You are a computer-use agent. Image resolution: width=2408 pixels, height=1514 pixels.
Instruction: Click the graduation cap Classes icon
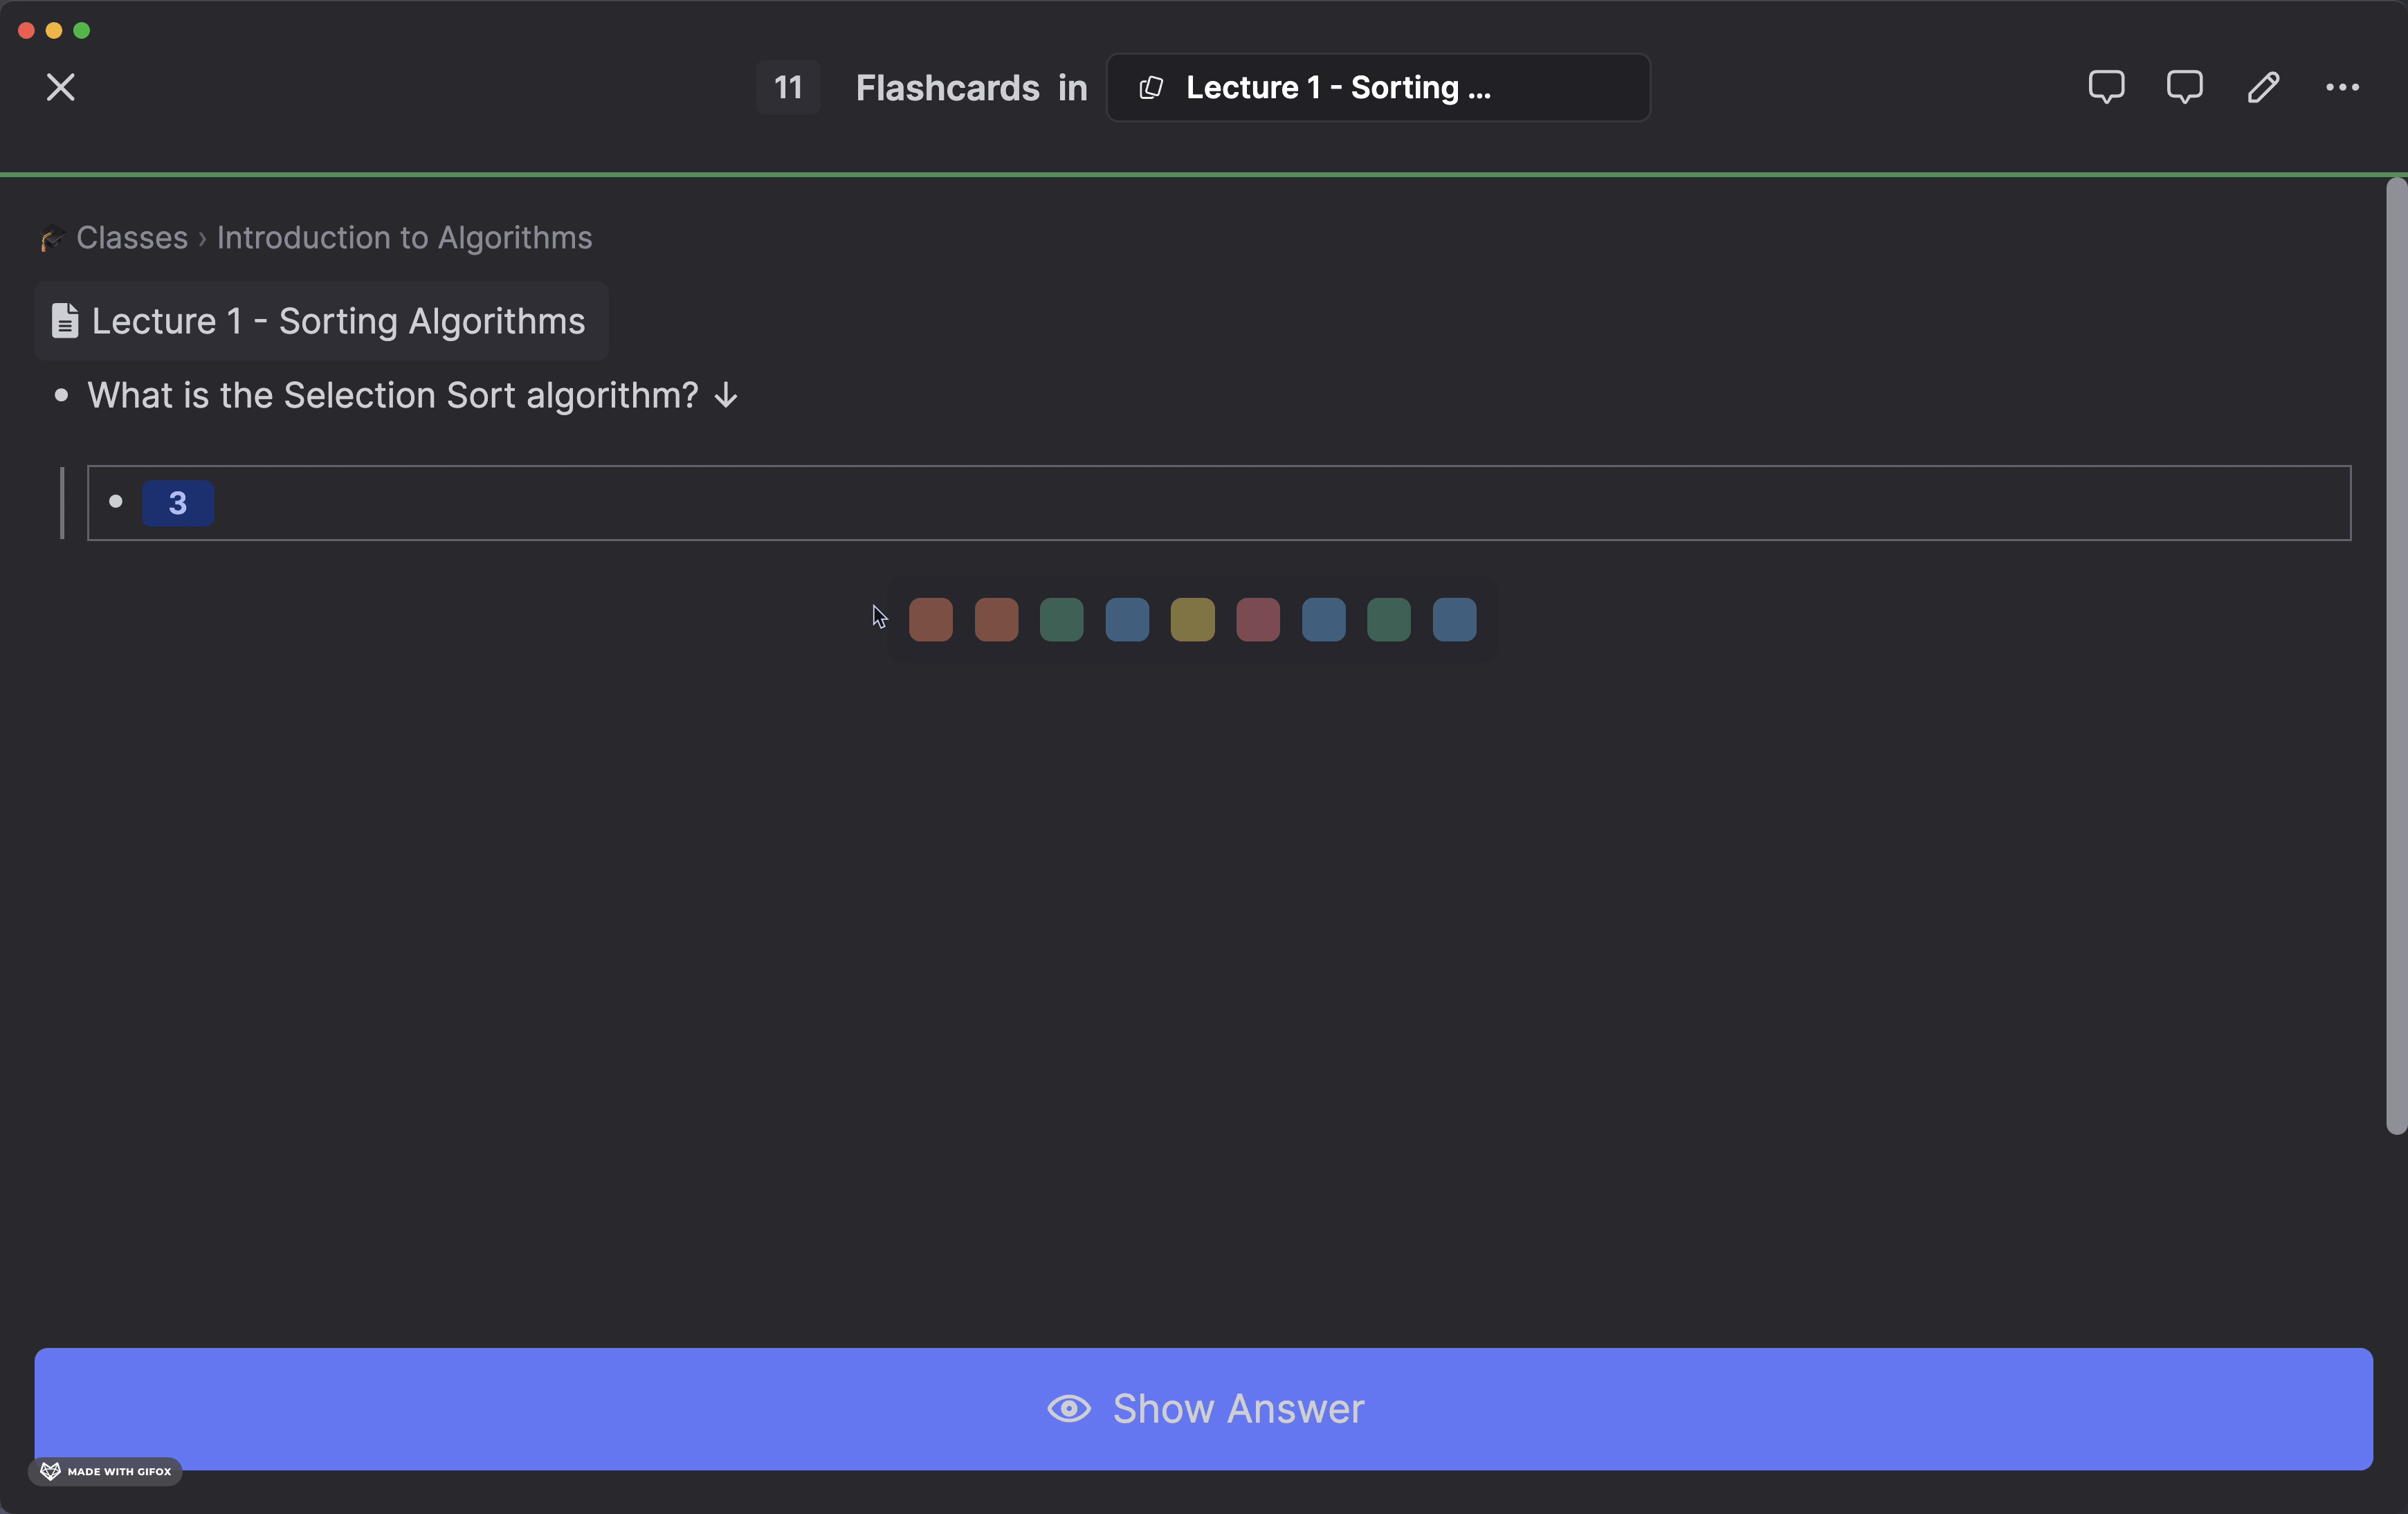tap(52, 238)
